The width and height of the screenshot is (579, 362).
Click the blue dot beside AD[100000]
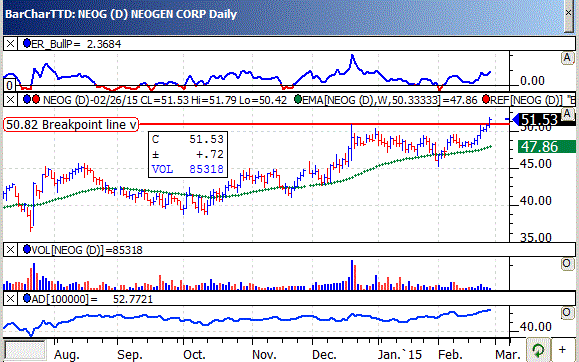(x=27, y=298)
